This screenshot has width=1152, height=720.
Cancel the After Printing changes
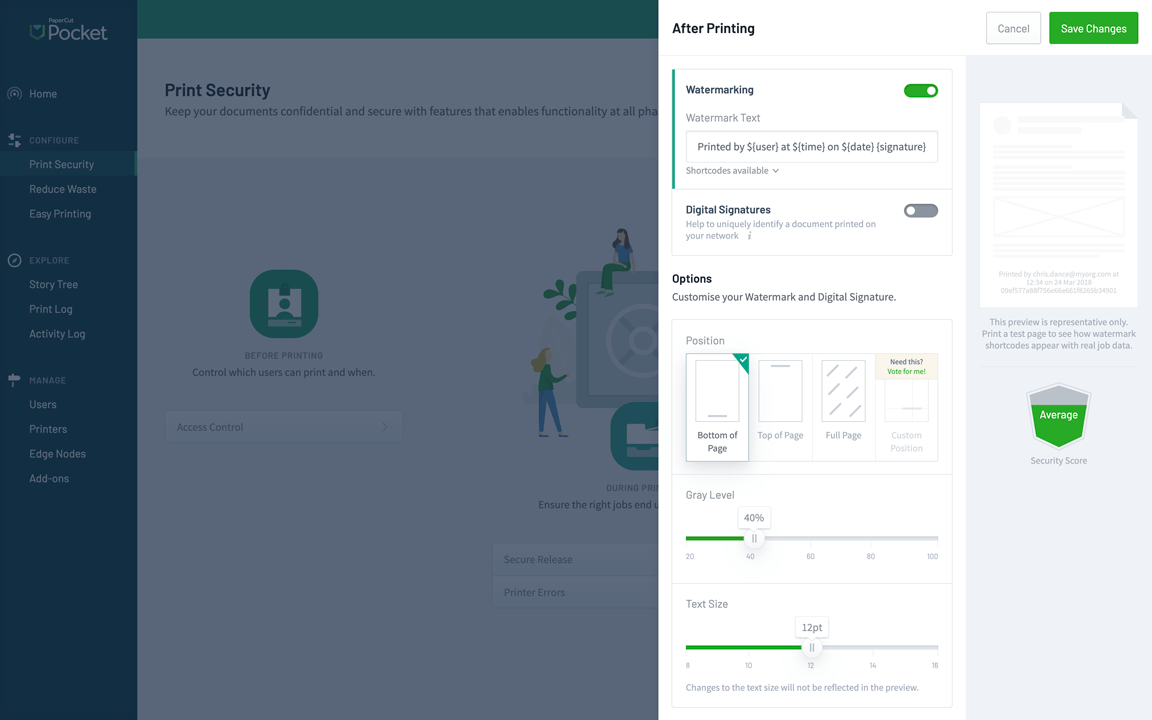pyautogui.click(x=1013, y=29)
